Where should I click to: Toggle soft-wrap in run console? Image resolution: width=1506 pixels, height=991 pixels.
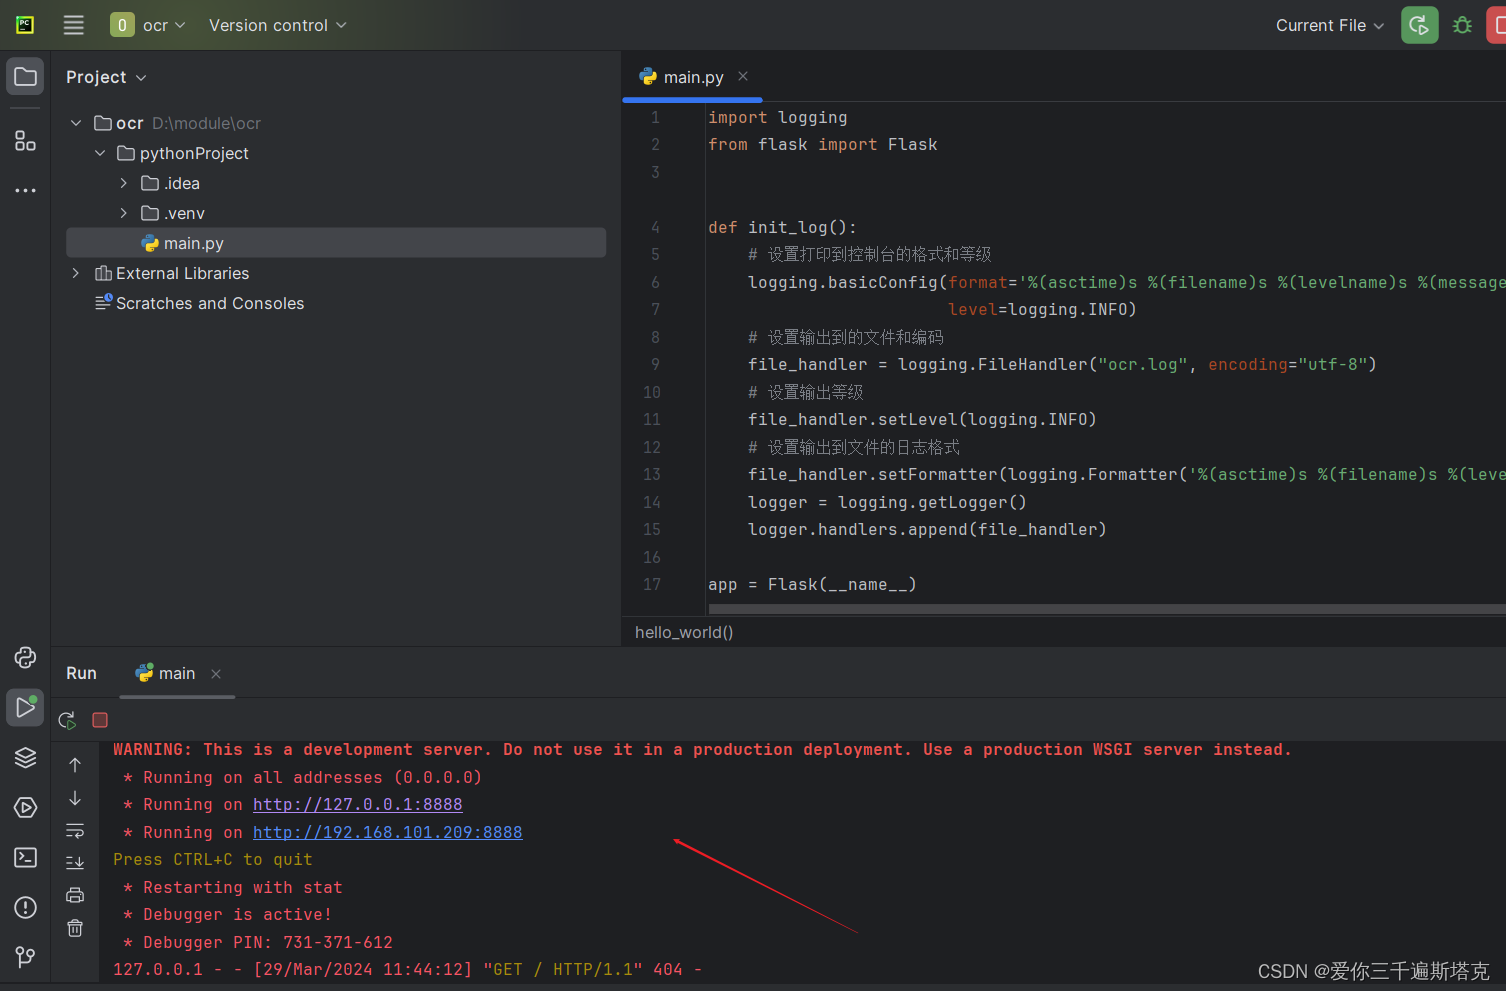(x=75, y=830)
